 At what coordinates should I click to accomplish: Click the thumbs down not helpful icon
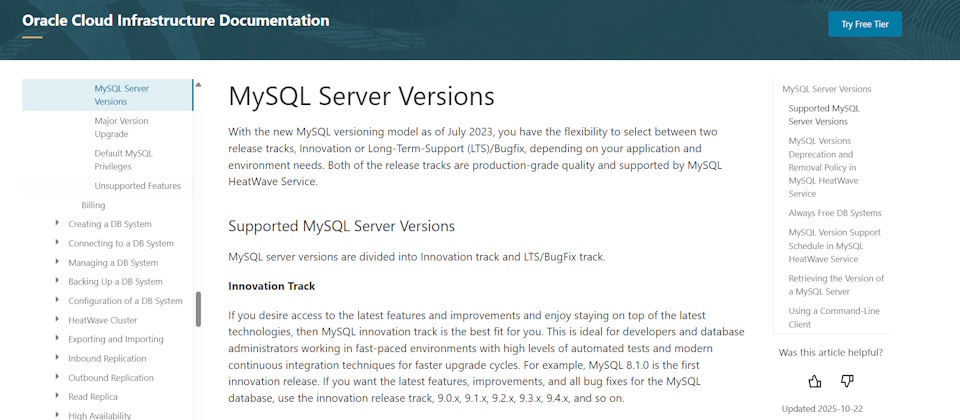pyautogui.click(x=847, y=381)
